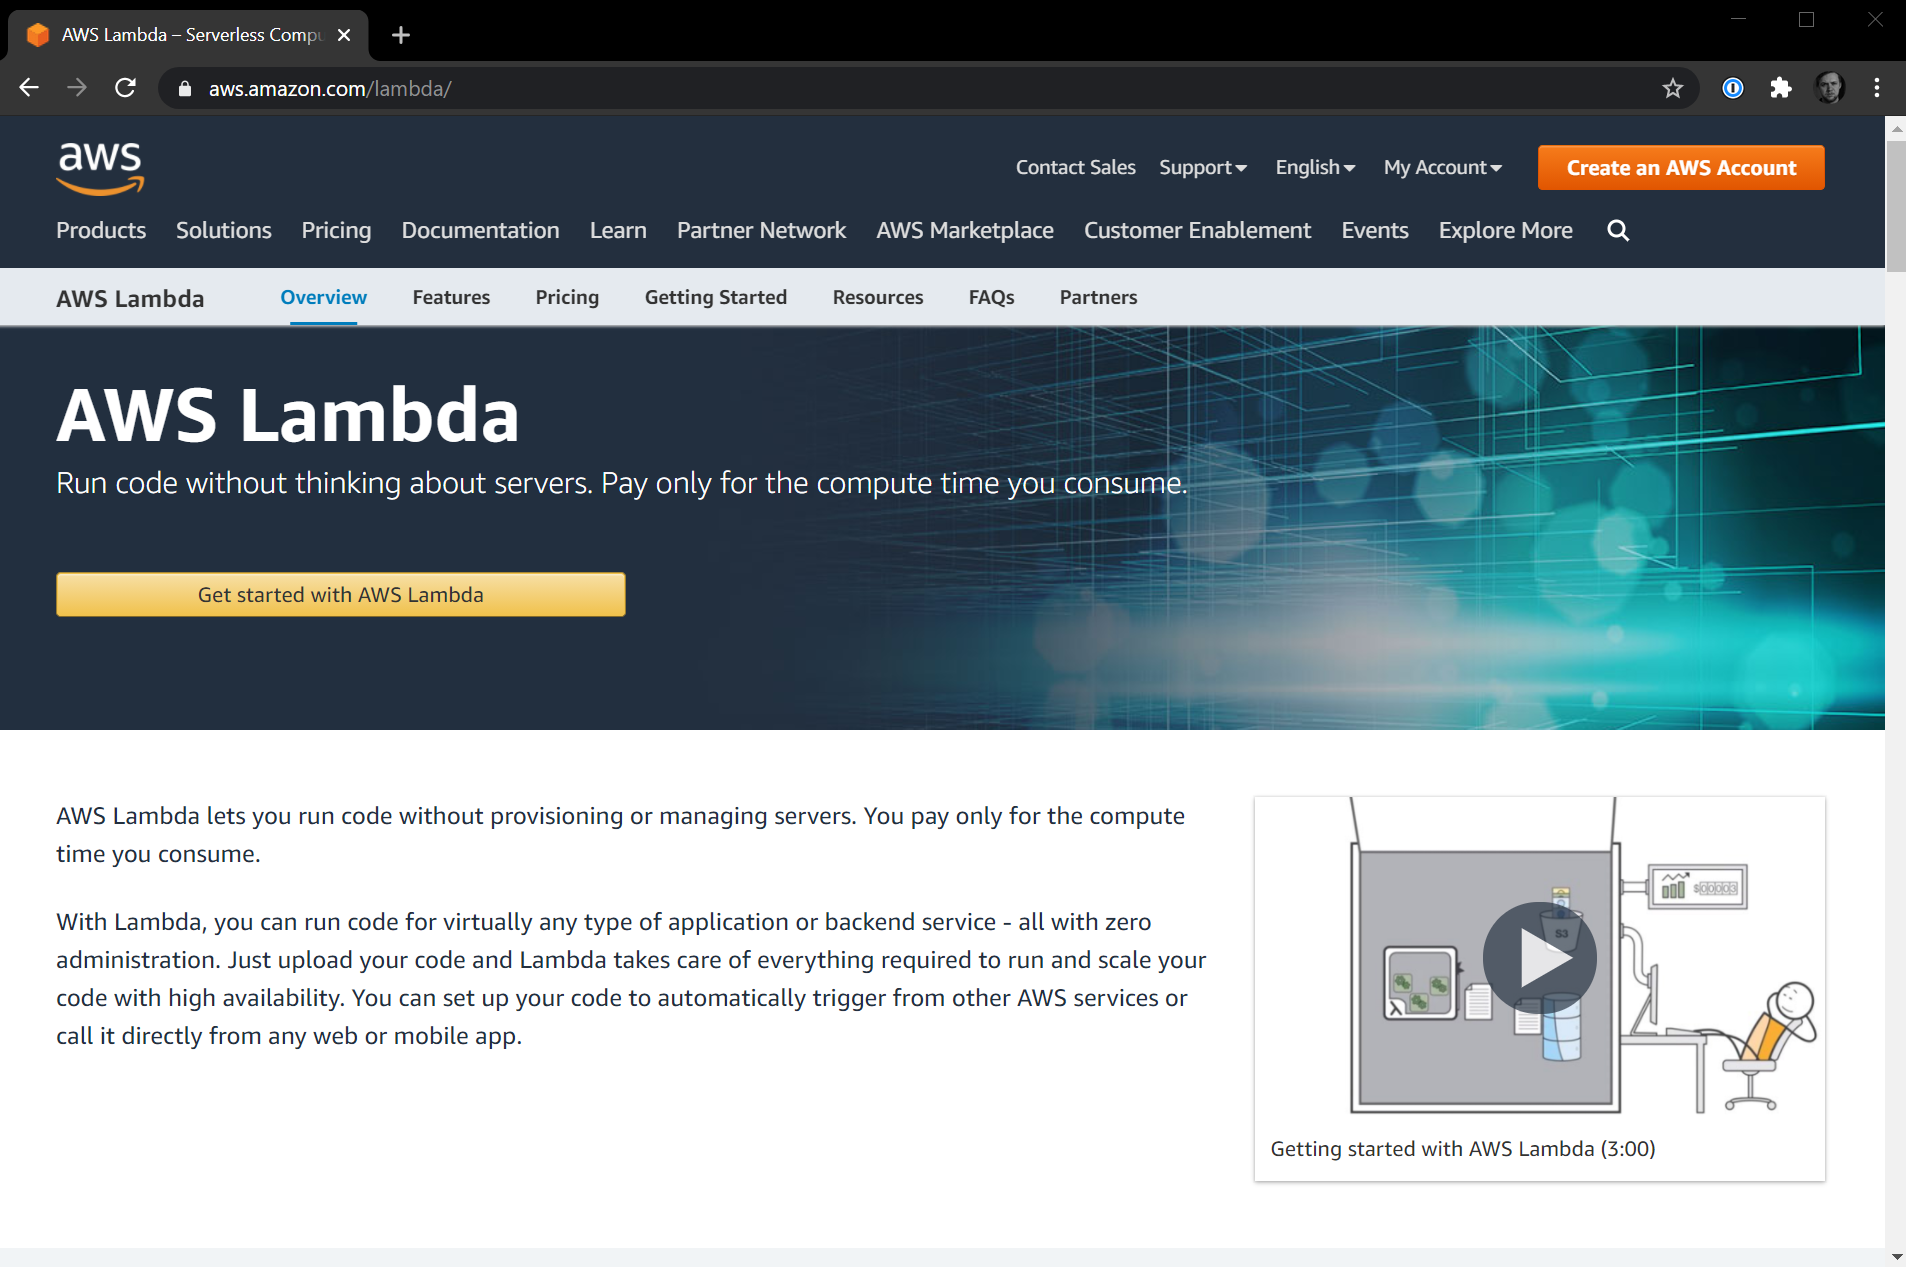Open the site search magnifier icon
1906x1267 pixels.
(1617, 231)
